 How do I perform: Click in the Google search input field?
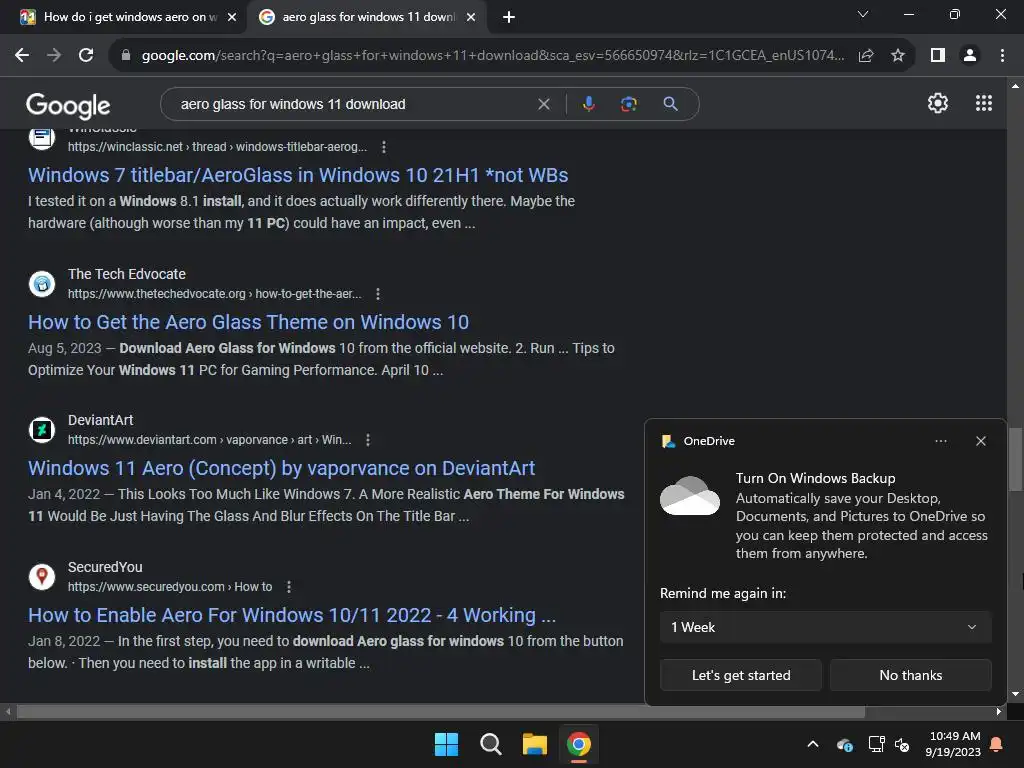tap(353, 104)
